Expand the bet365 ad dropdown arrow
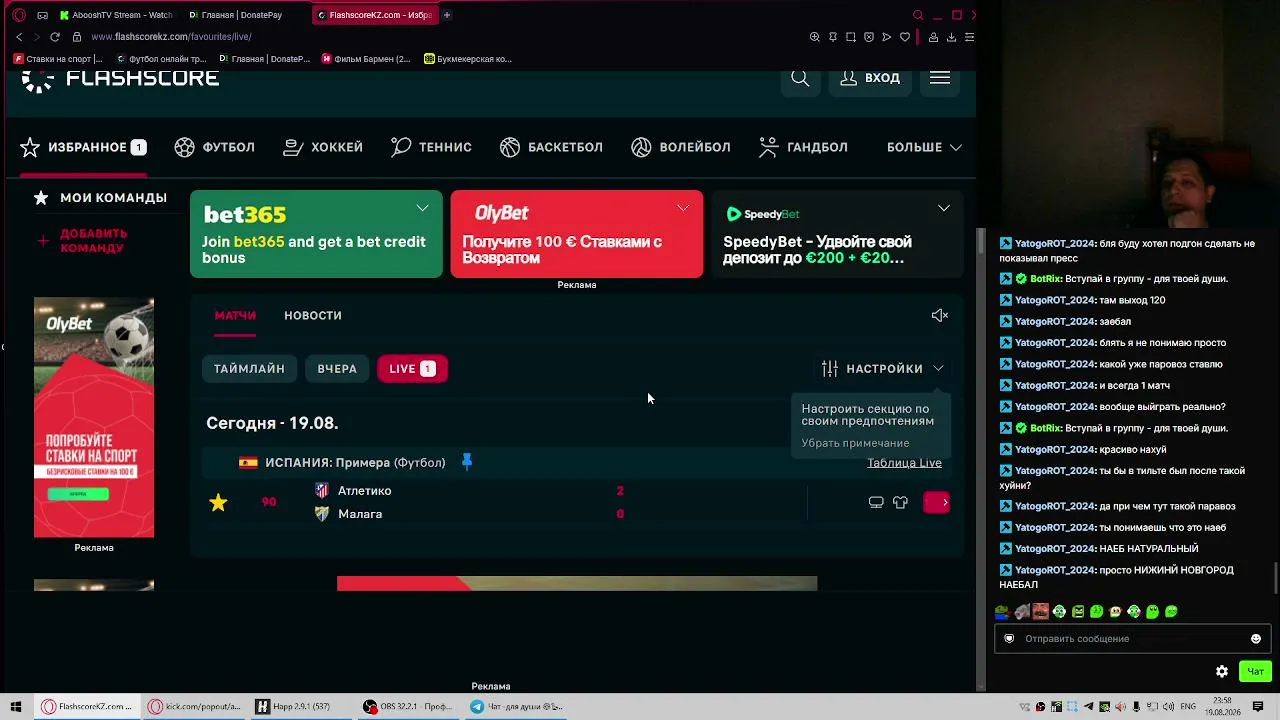The height and width of the screenshot is (720, 1280). (422, 208)
